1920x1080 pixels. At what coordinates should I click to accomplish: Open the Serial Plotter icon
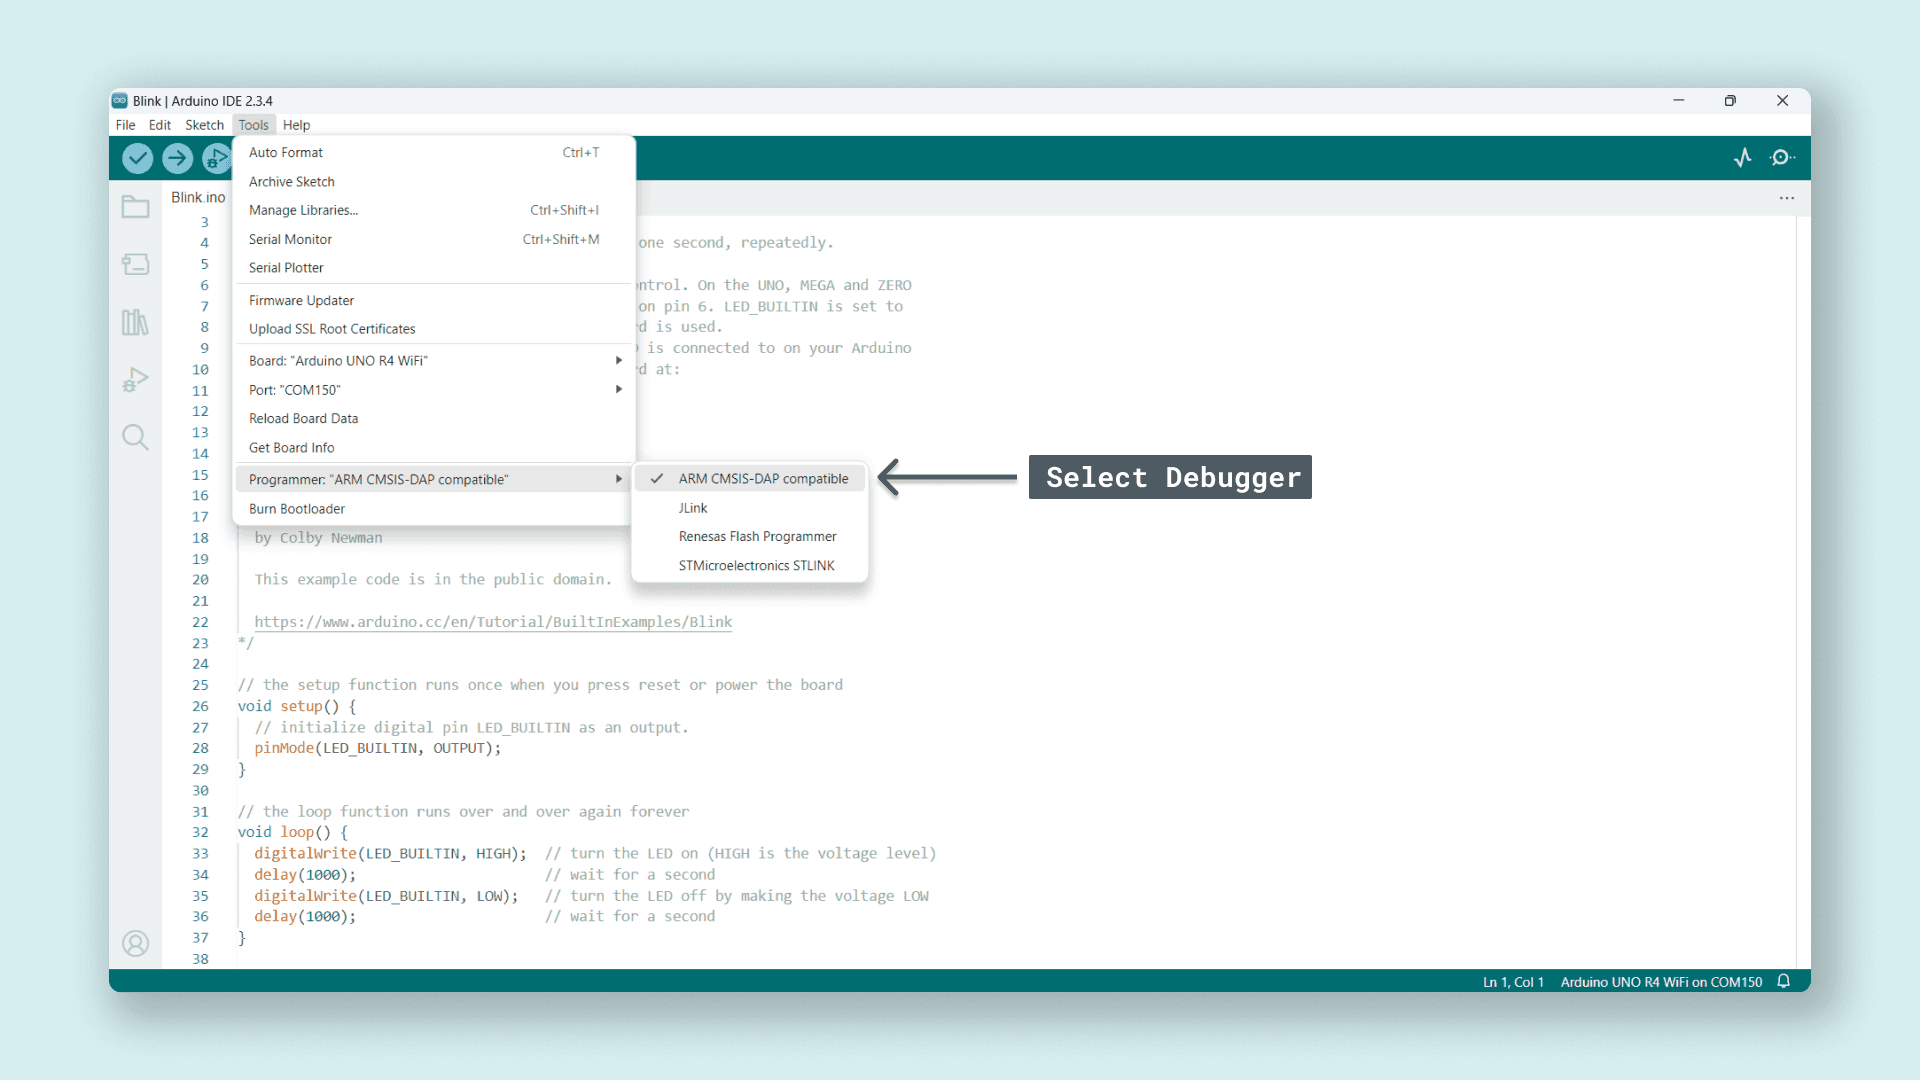[1743, 158]
